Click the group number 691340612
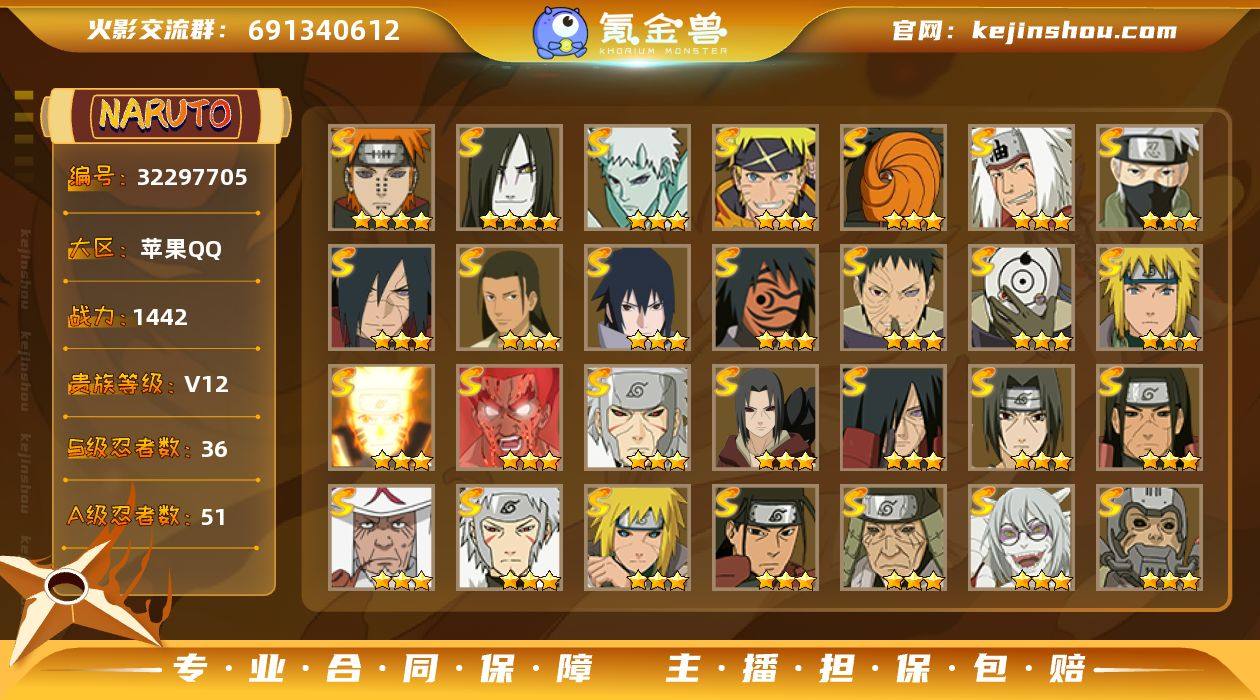 click(x=324, y=30)
